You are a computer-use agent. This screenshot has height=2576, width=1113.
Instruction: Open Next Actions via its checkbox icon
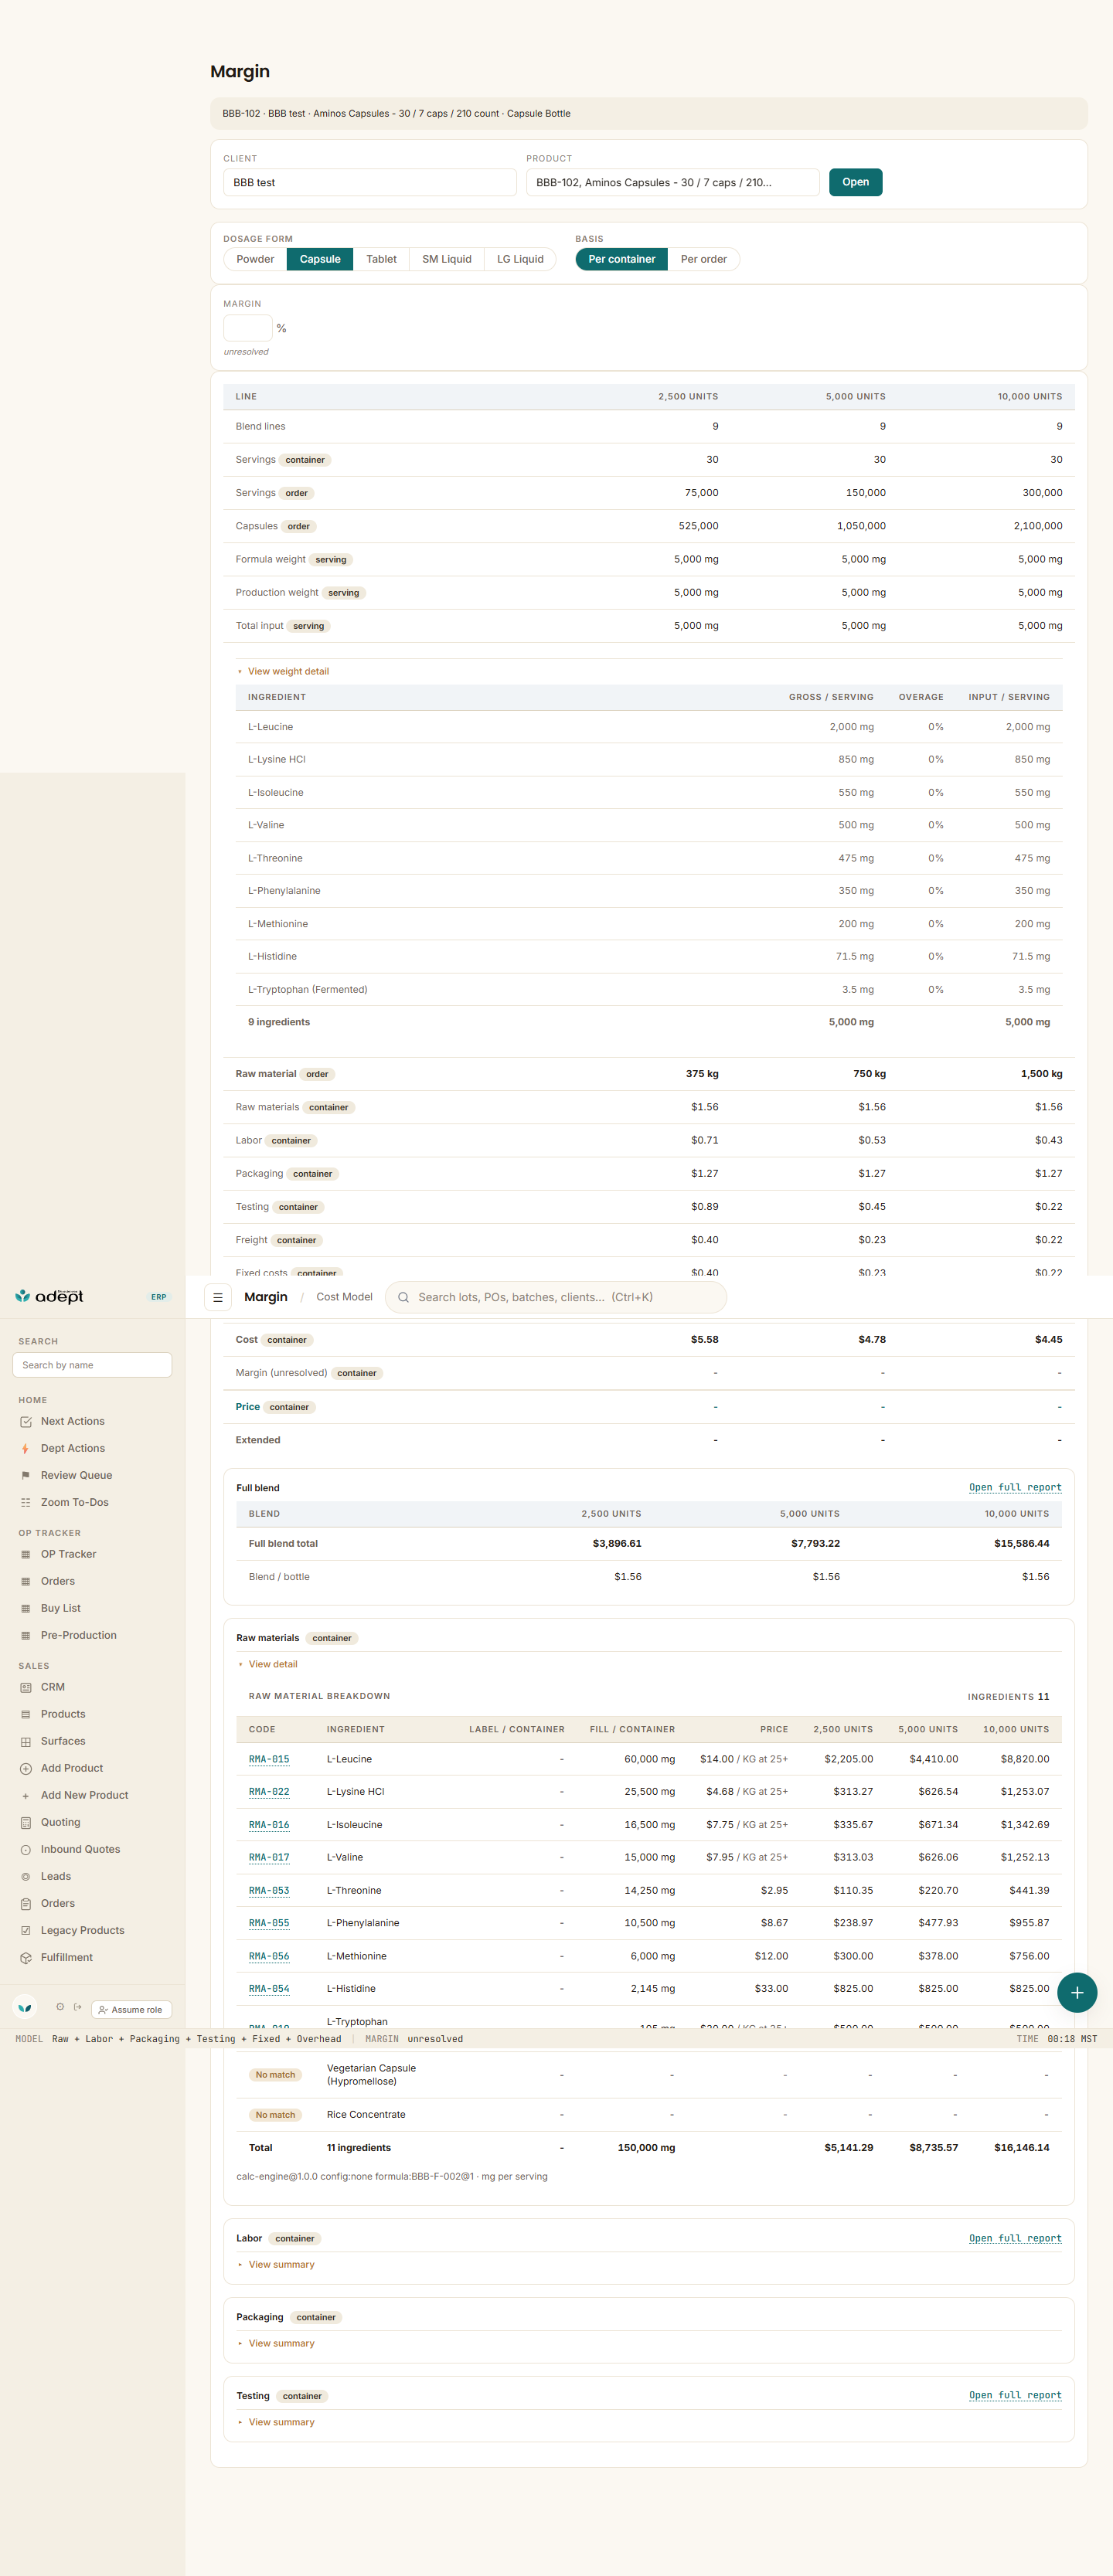coord(26,1421)
